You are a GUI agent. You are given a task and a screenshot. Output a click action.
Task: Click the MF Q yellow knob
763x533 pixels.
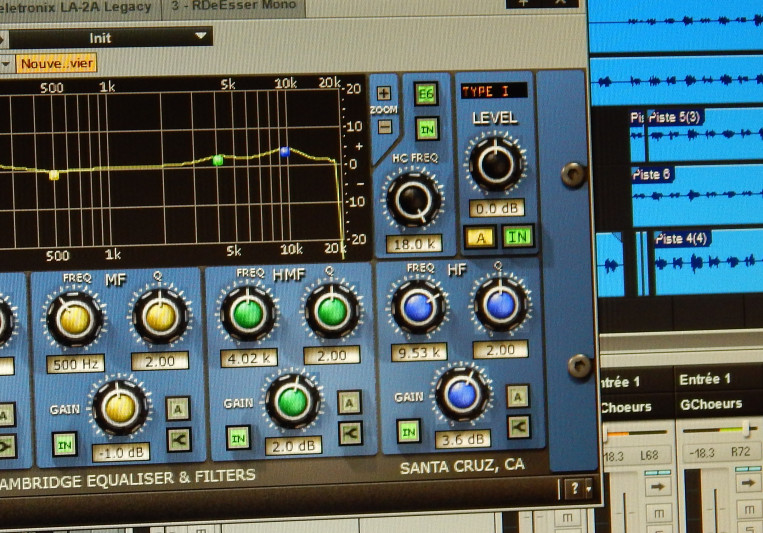click(x=160, y=316)
